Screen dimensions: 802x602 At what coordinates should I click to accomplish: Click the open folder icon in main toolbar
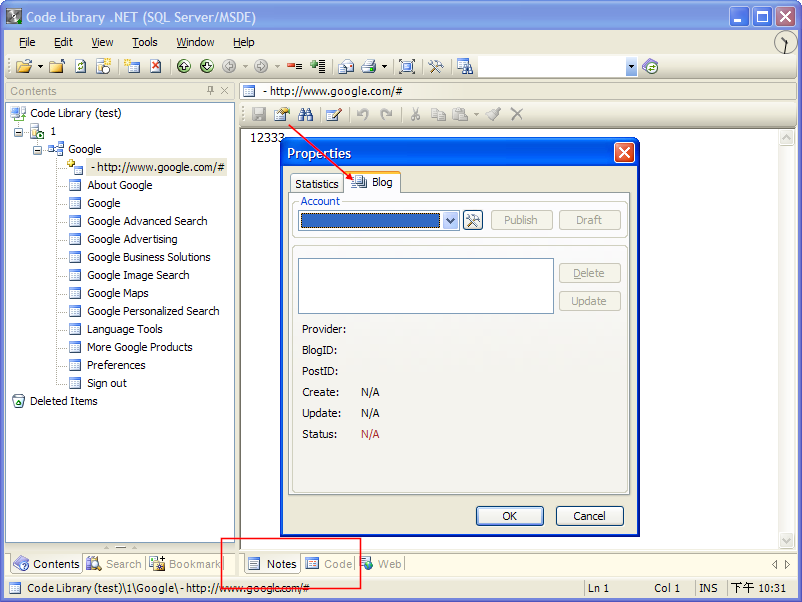(24, 66)
